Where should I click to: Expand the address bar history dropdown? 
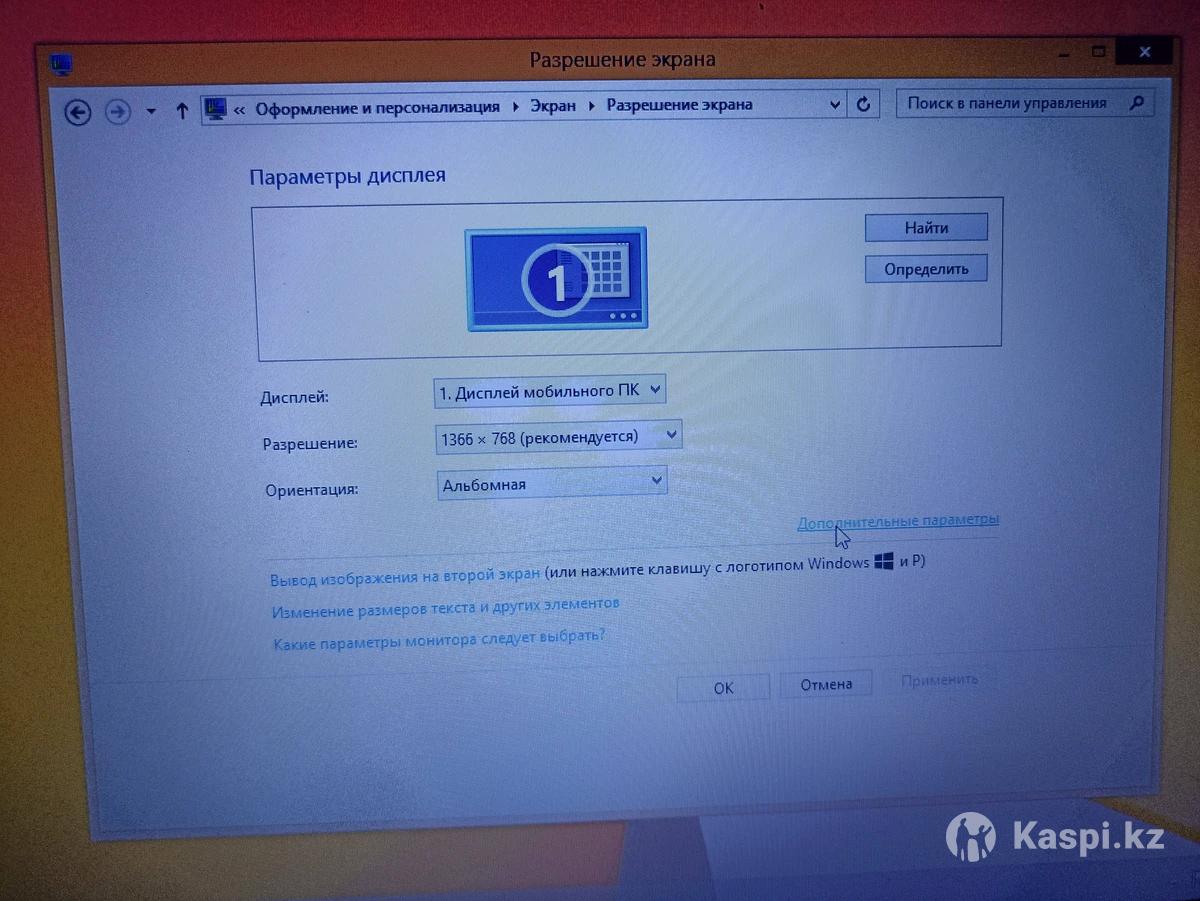pyautogui.click(x=836, y=105)
